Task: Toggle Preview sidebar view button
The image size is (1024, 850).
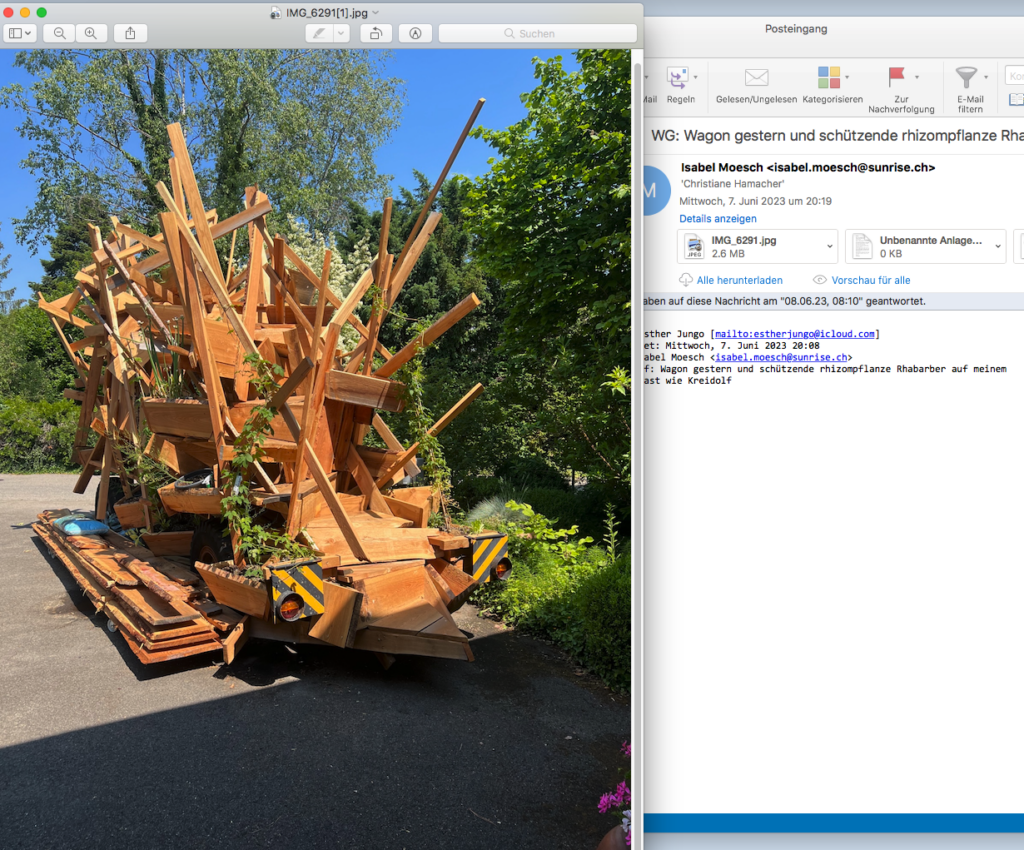Action: 16,33
